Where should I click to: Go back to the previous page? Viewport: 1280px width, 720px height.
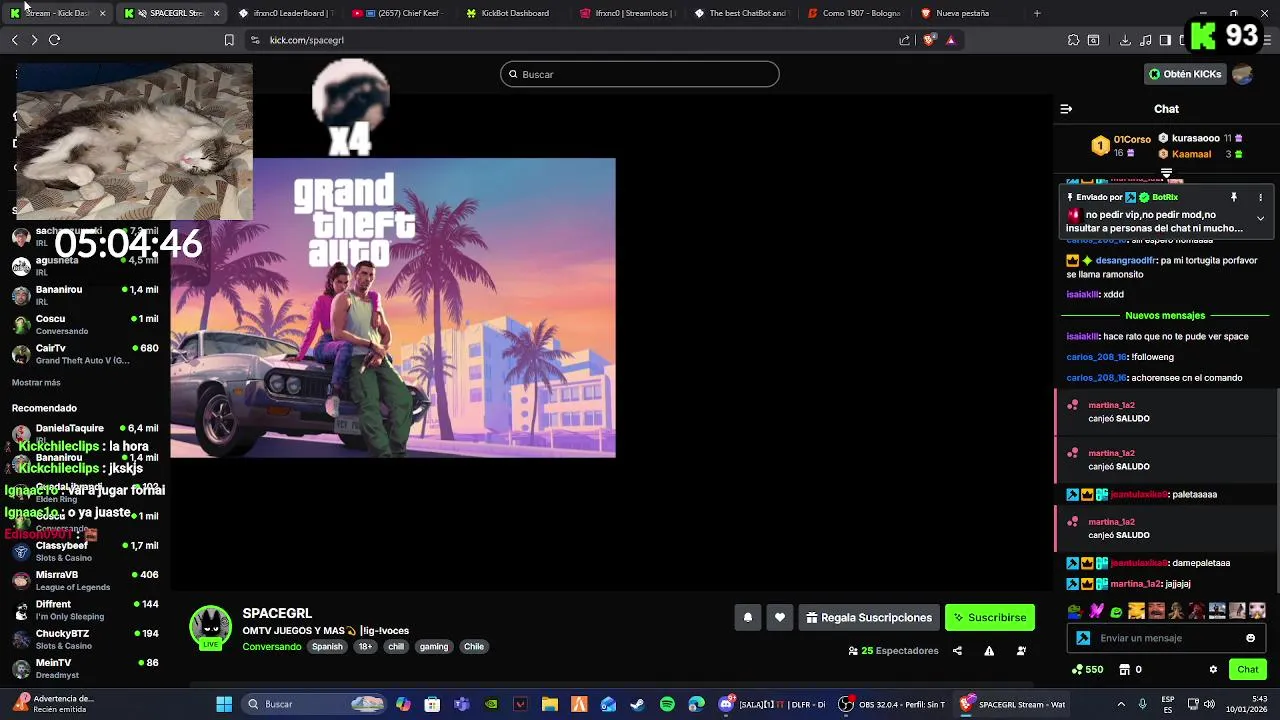pos(14,40)
